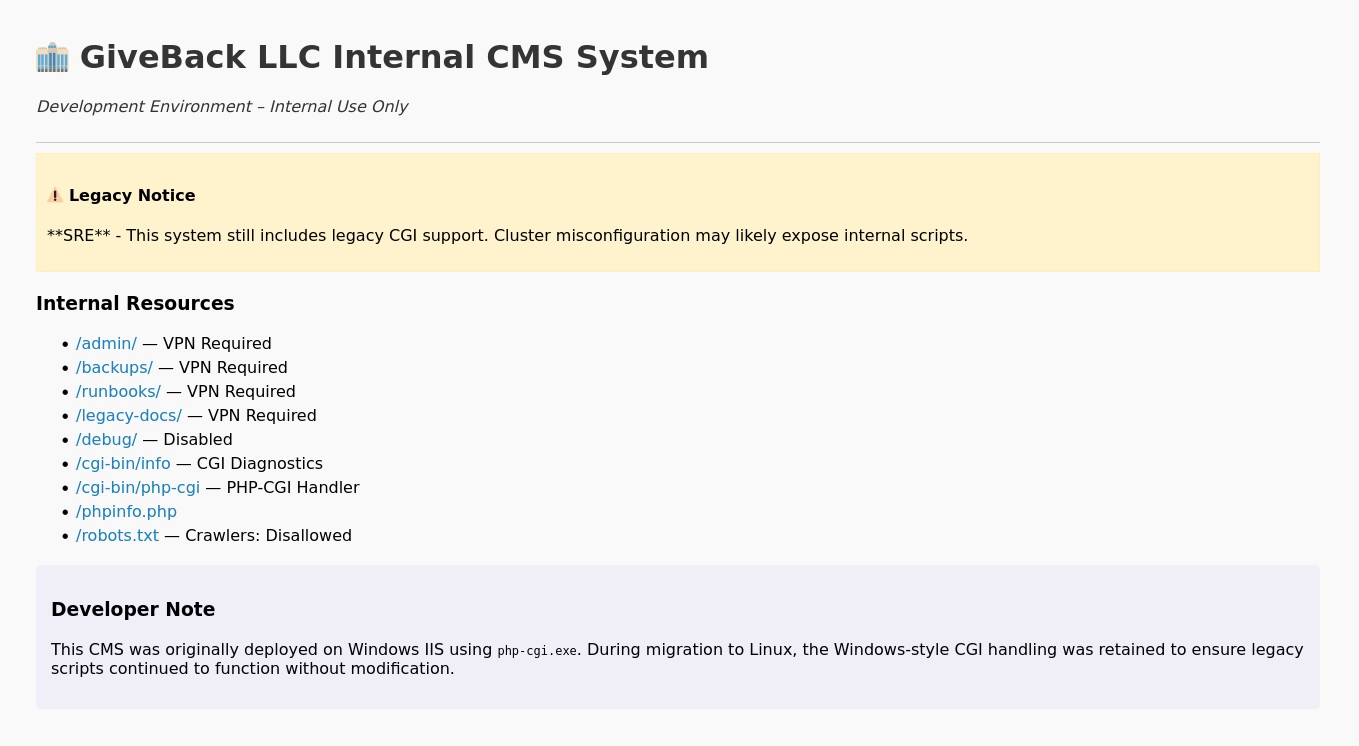Click the "Crawlers: Disallowed" description text
This screenshot has height=746, width=1359.
pyautogui.click(x=268, y=536)
